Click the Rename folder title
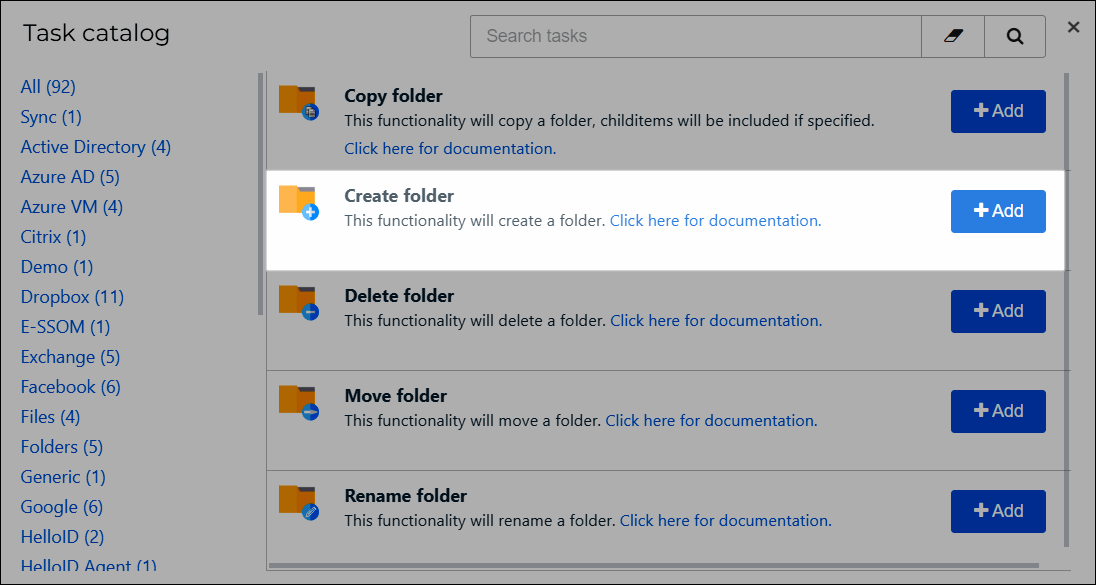The height and width of the screenshot is (585, 1096). click(405, 496)
